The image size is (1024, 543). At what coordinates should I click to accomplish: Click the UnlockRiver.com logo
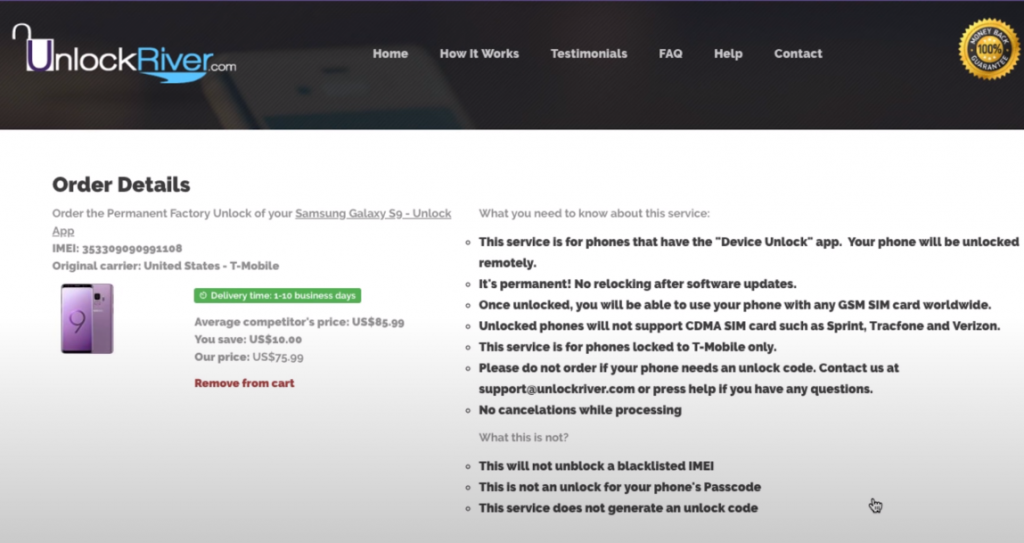point(124,54)
